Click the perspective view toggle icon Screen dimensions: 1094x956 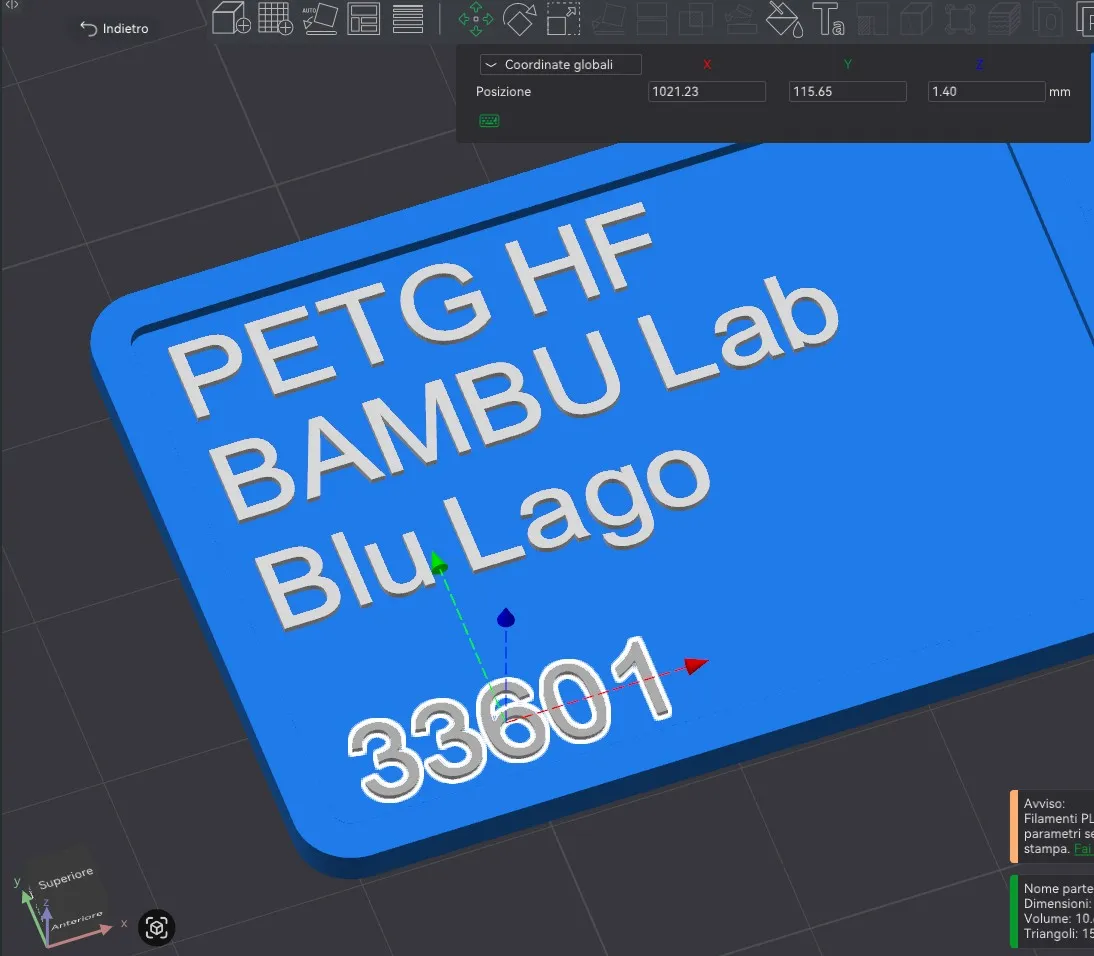point(156,927)
